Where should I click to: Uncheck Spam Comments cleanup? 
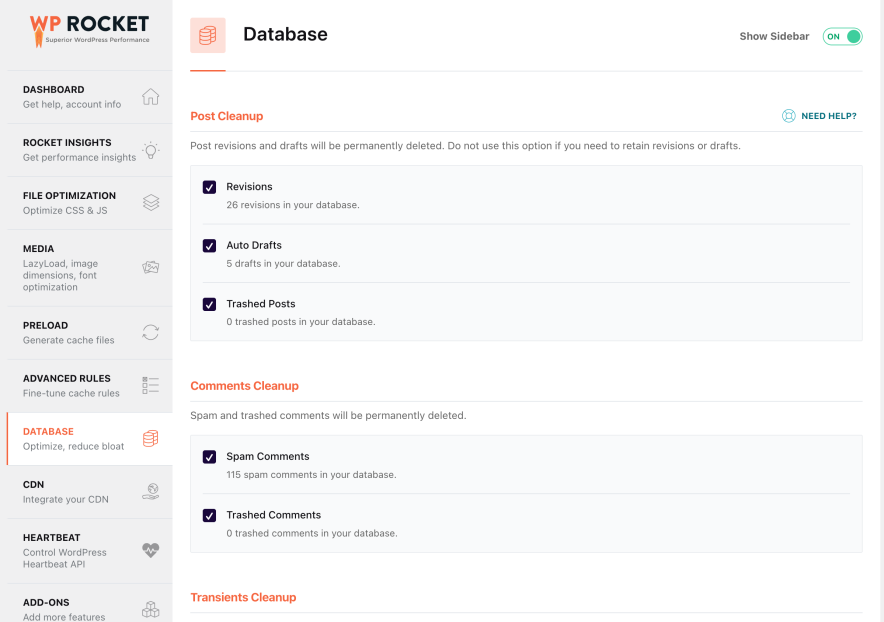pos(209,456)
